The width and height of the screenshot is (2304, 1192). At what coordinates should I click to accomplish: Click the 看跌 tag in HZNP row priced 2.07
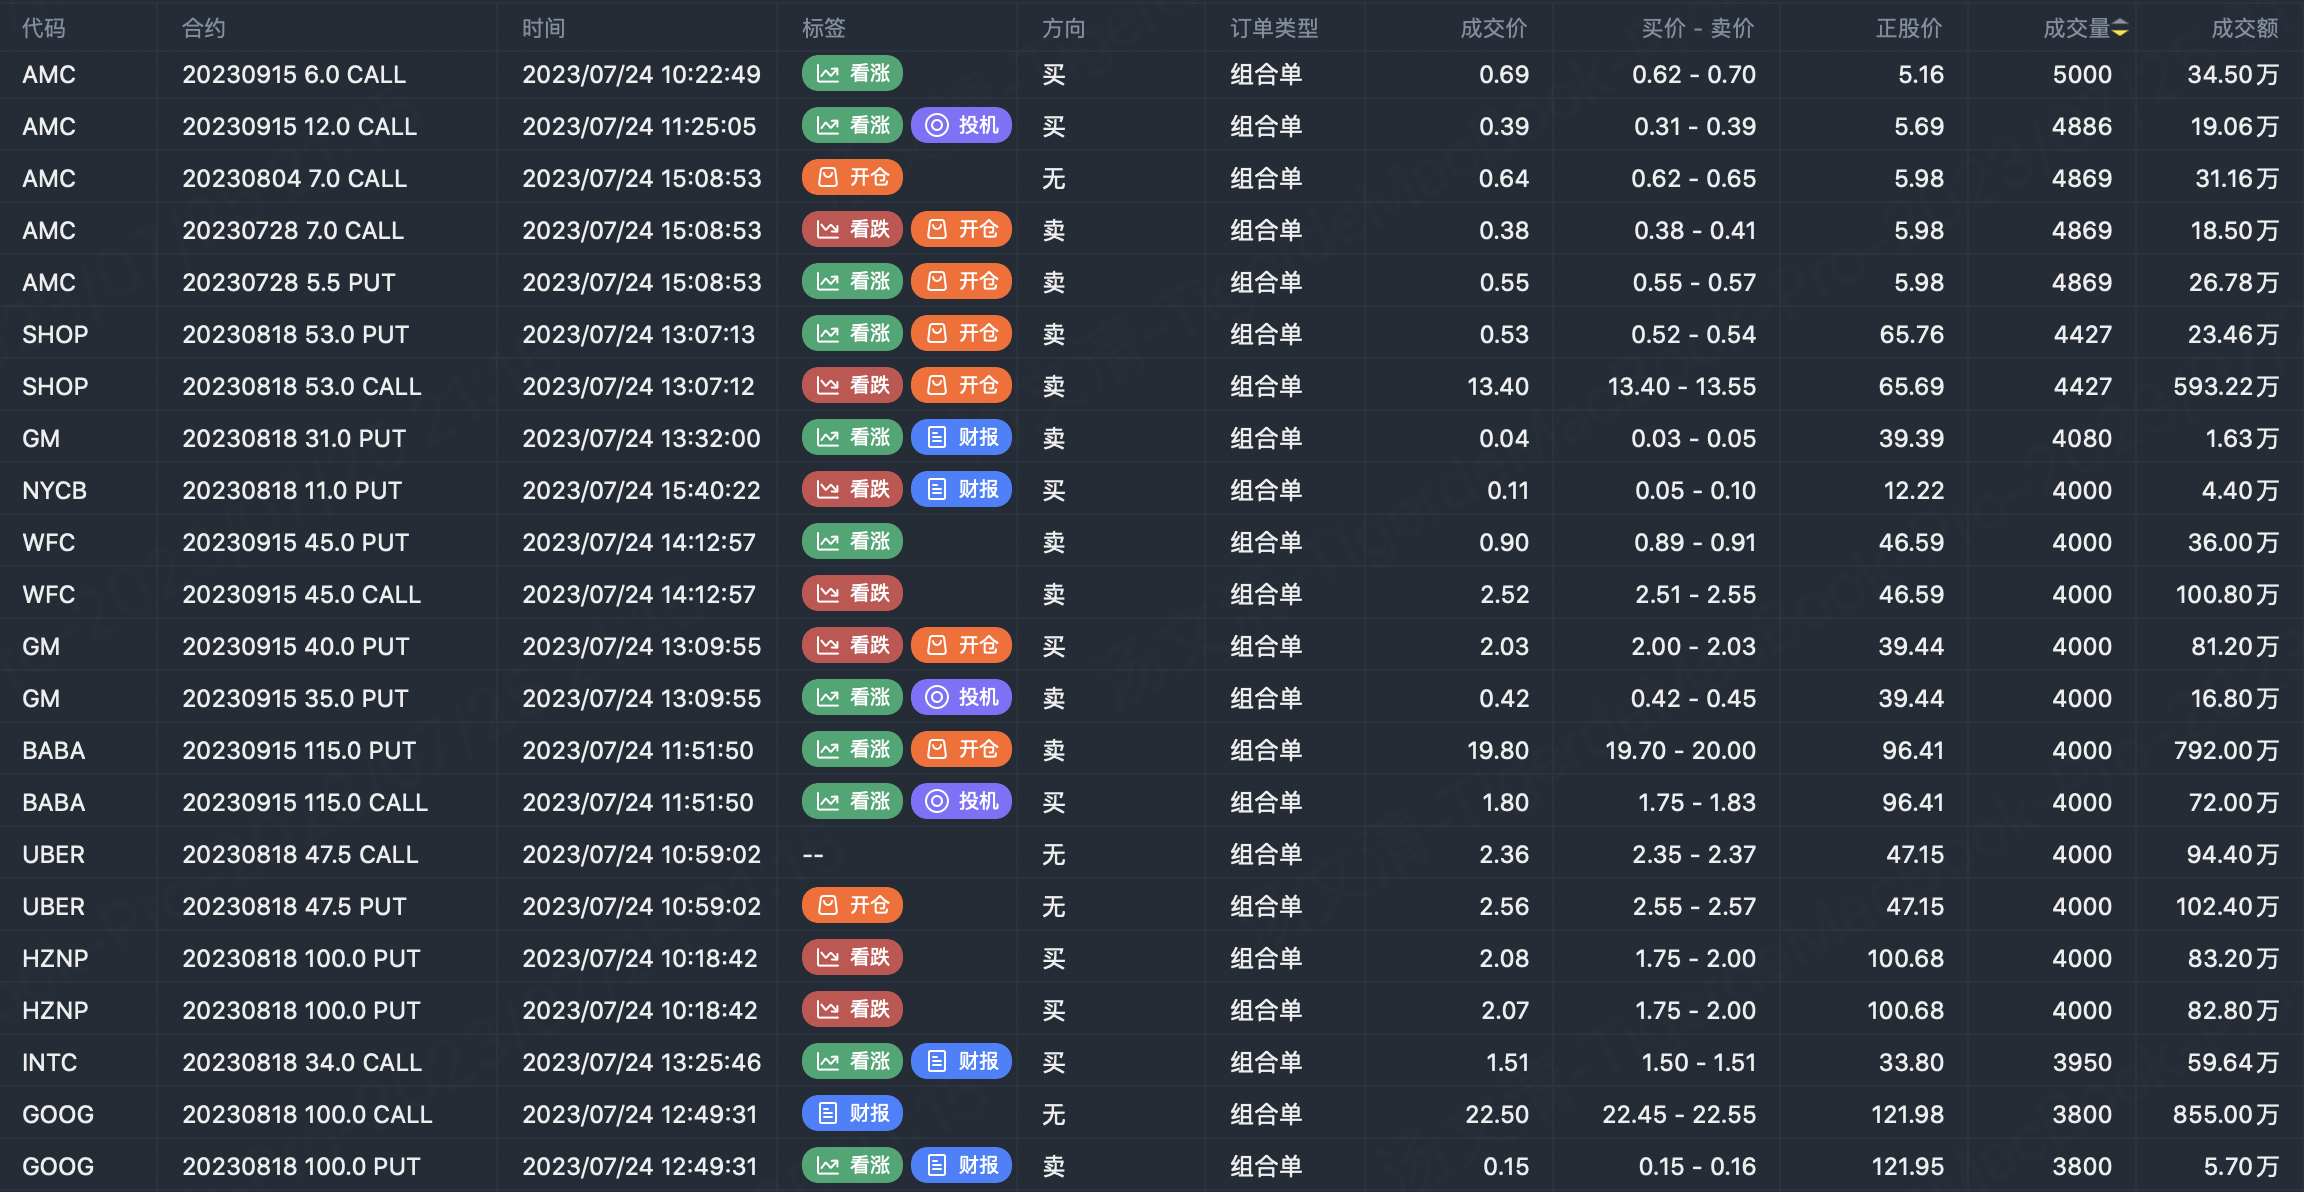(x=853, y=1009)
